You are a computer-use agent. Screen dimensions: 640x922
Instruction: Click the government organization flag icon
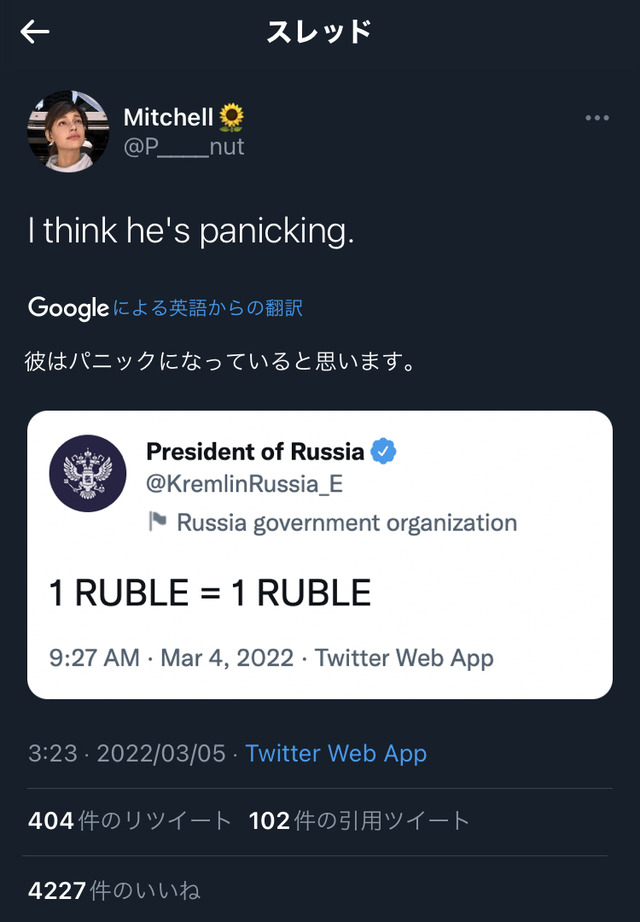(x=157, y=522)
